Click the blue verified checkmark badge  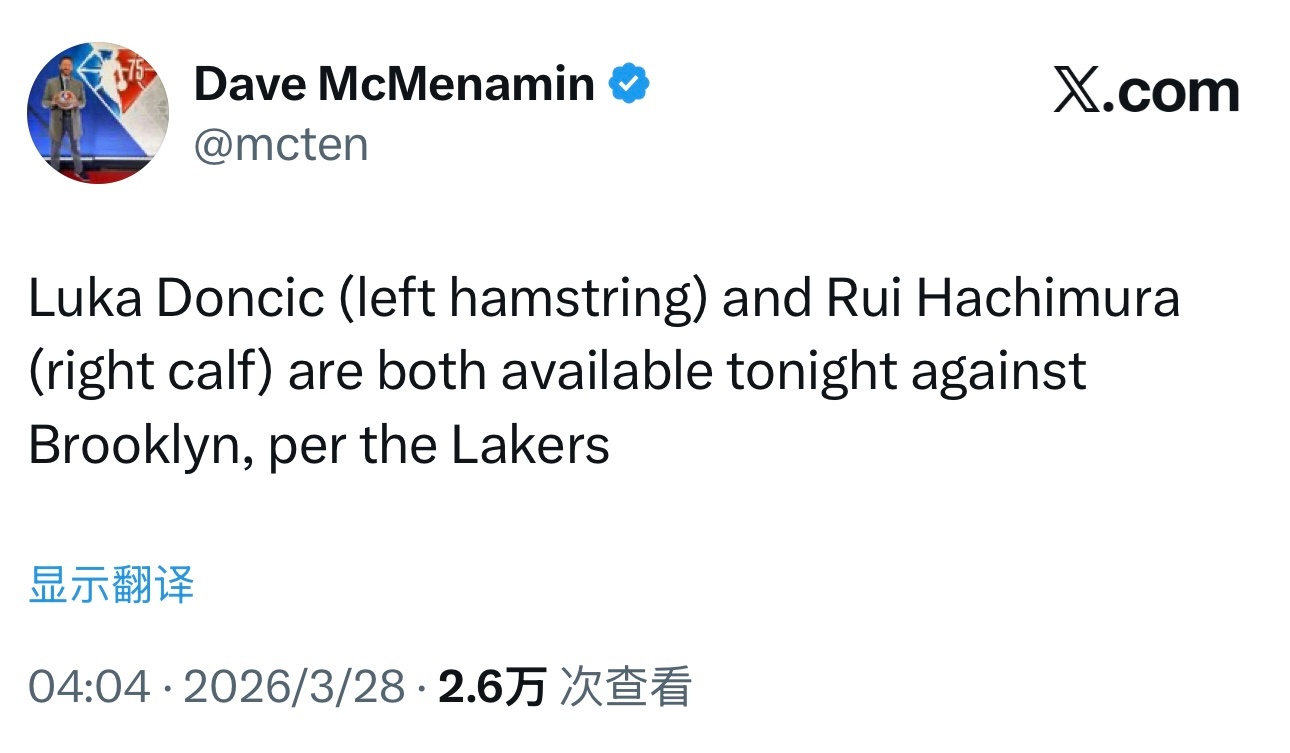[x=630, y=84]
